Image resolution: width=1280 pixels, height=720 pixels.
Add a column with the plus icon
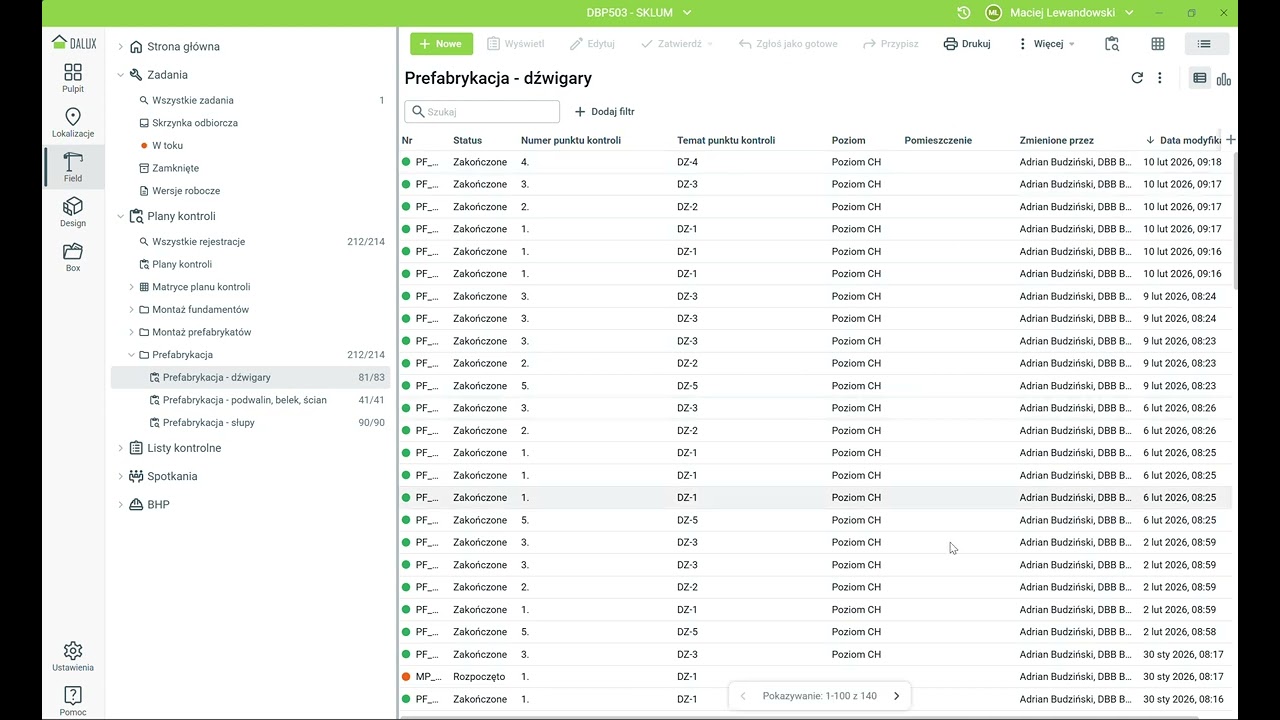tap(1231, 140)
